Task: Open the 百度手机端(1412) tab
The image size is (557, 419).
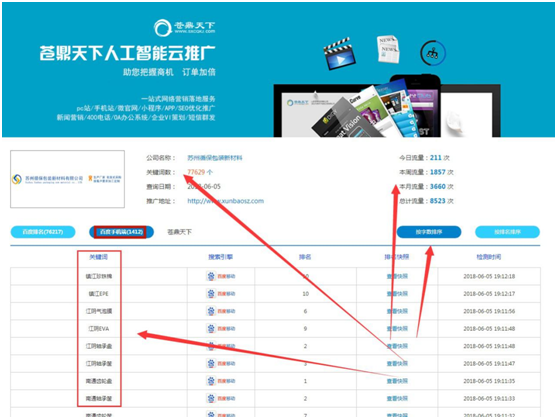Action: 121,232
